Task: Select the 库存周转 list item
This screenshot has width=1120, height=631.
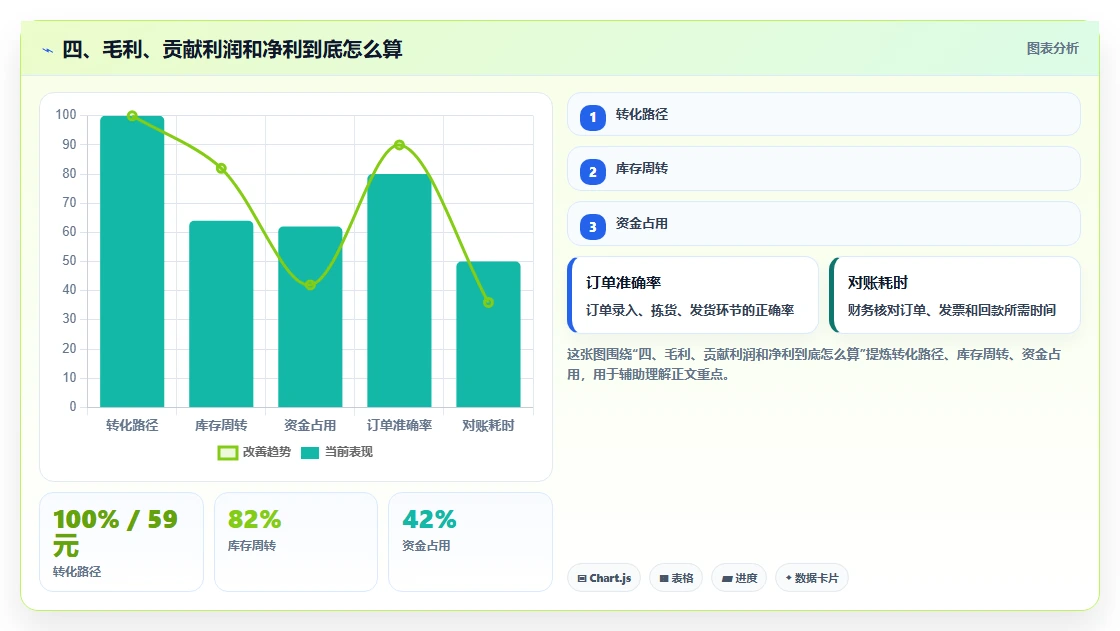Action: tap(824, 169)
